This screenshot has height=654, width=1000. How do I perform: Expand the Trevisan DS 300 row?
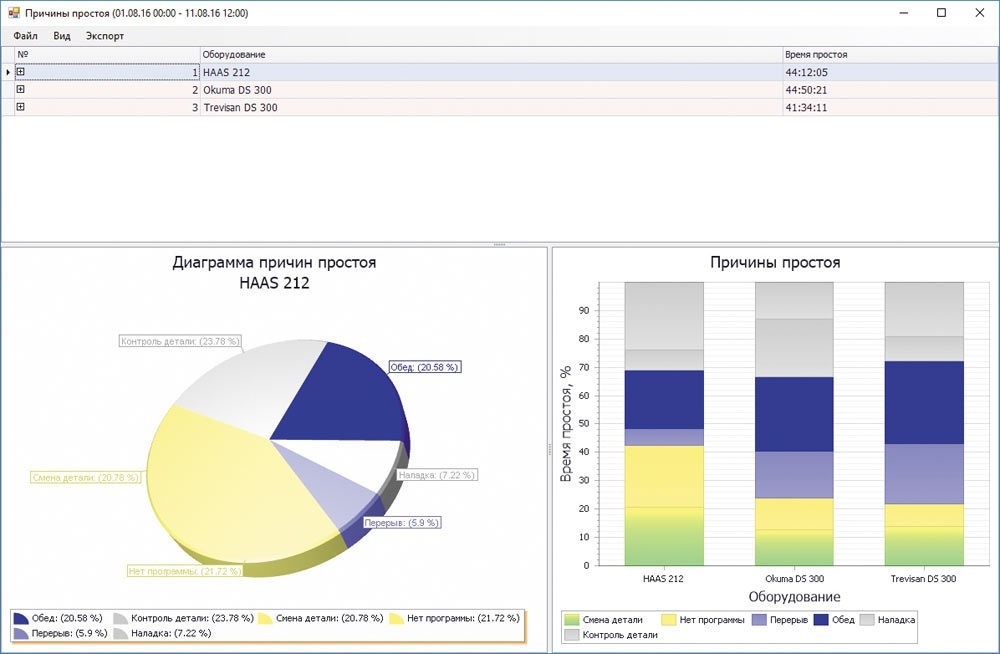(x=20, y=107)
